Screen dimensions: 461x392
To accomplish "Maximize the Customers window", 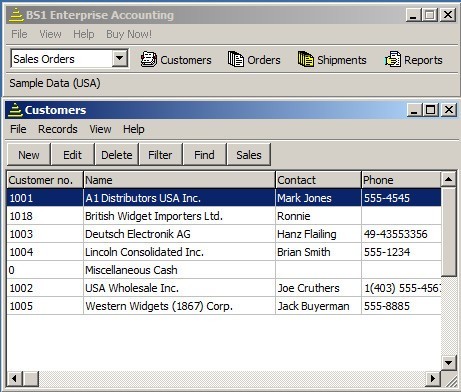I will (430, 110).
